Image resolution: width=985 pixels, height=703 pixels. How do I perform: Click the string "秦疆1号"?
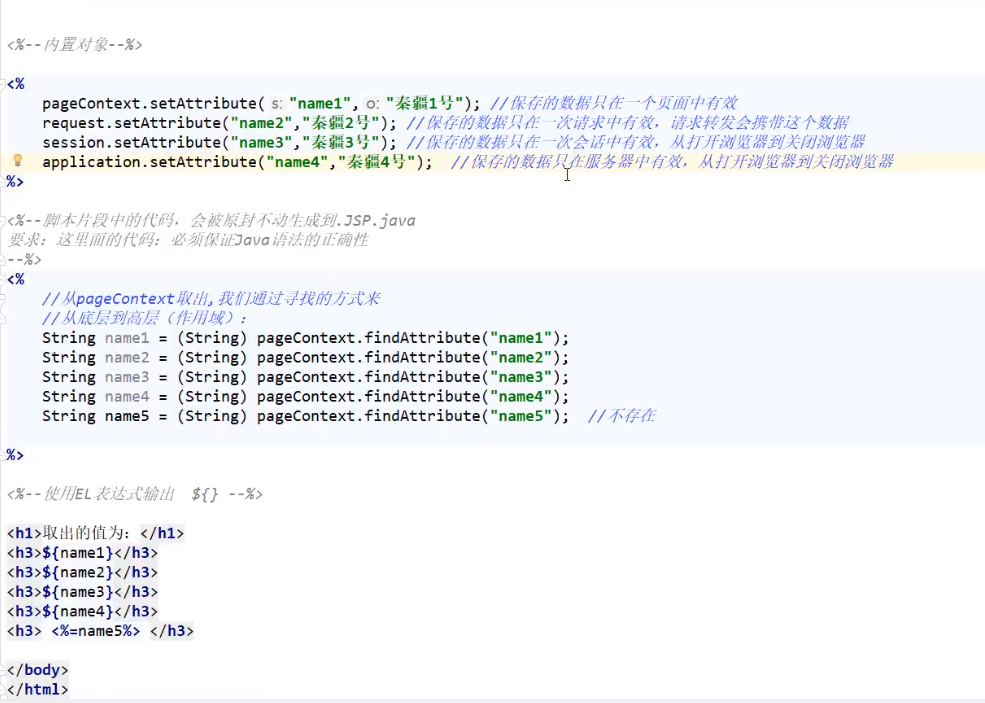point(425,103)
